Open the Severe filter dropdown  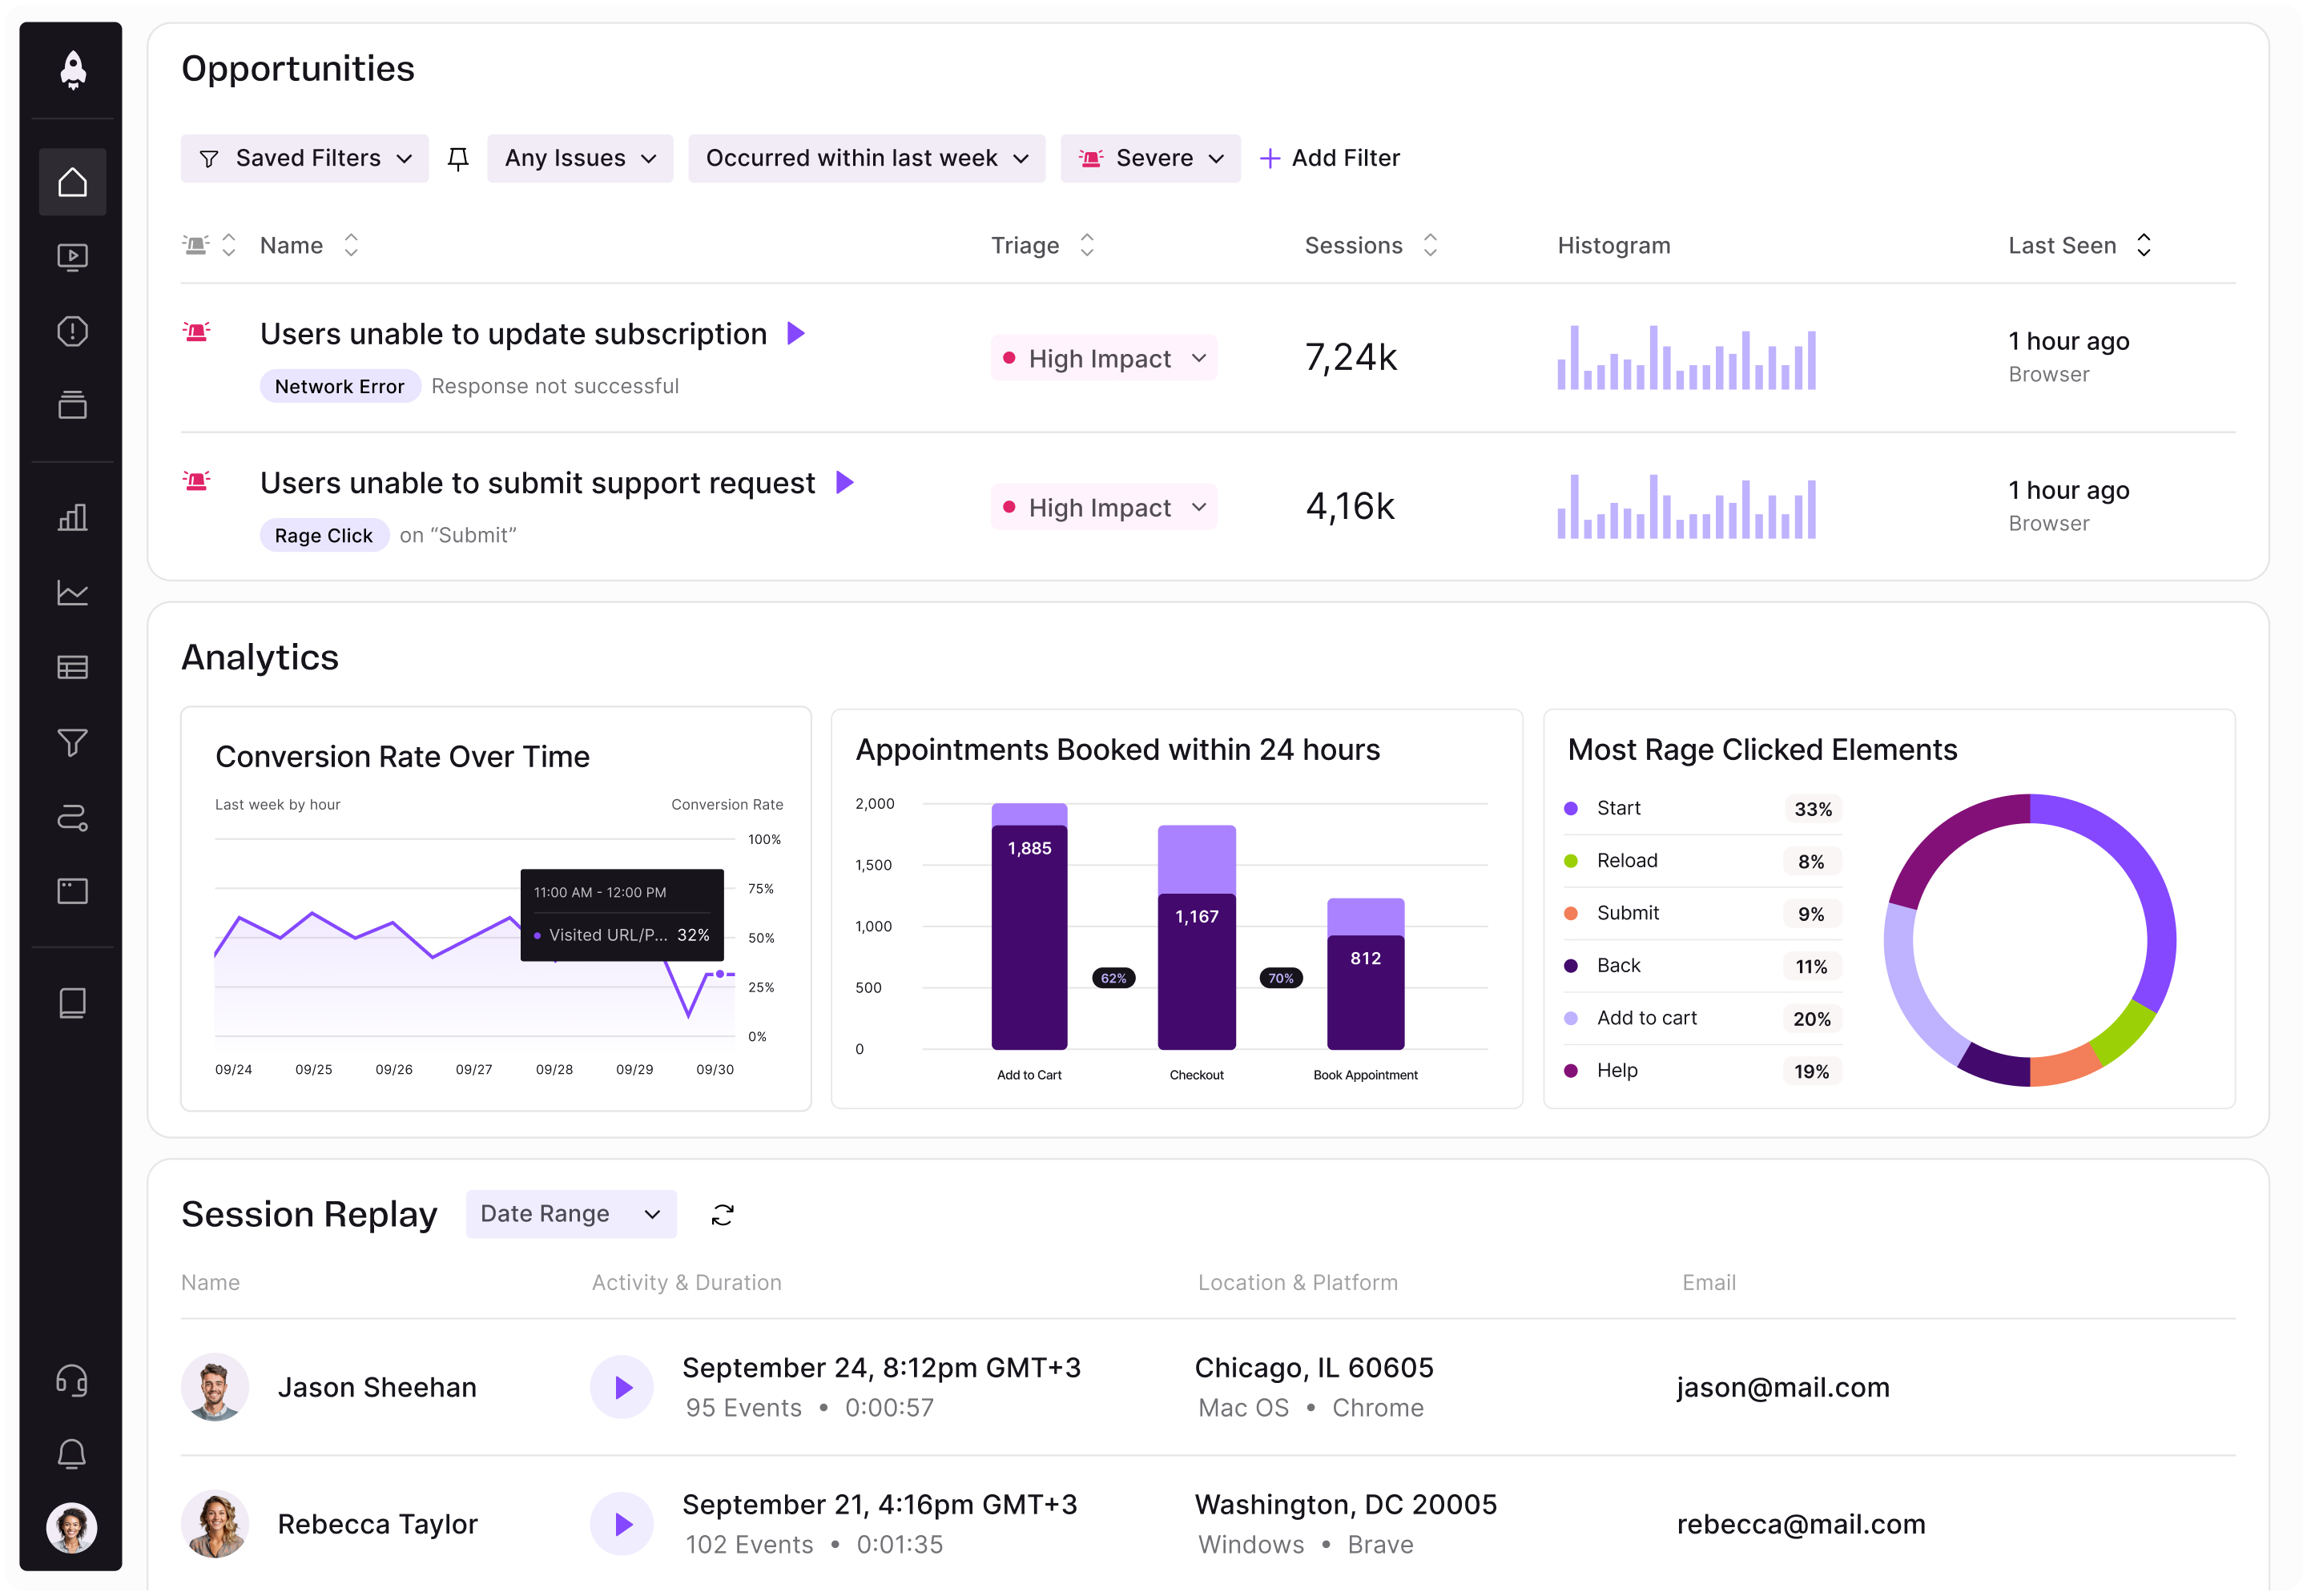[x=1151, y=158]
